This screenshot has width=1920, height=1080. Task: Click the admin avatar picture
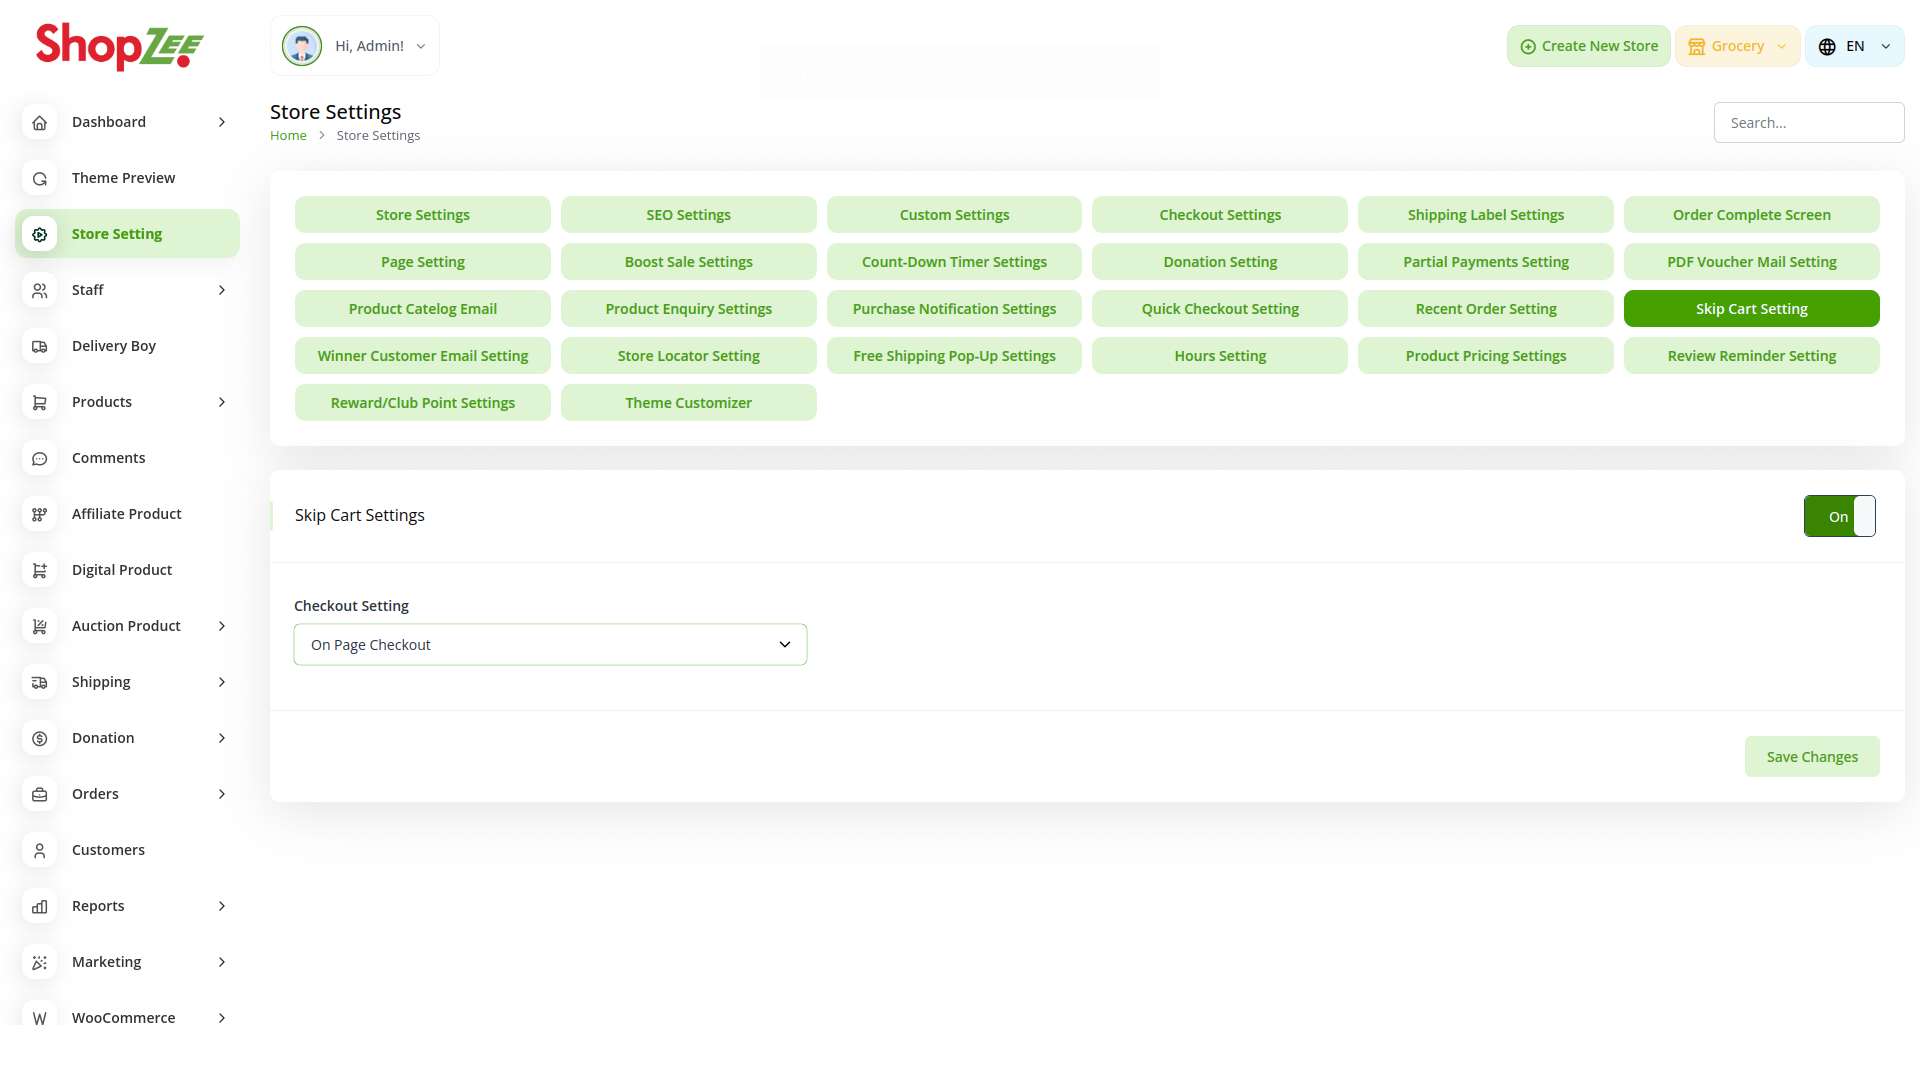[x=301, y=46]
